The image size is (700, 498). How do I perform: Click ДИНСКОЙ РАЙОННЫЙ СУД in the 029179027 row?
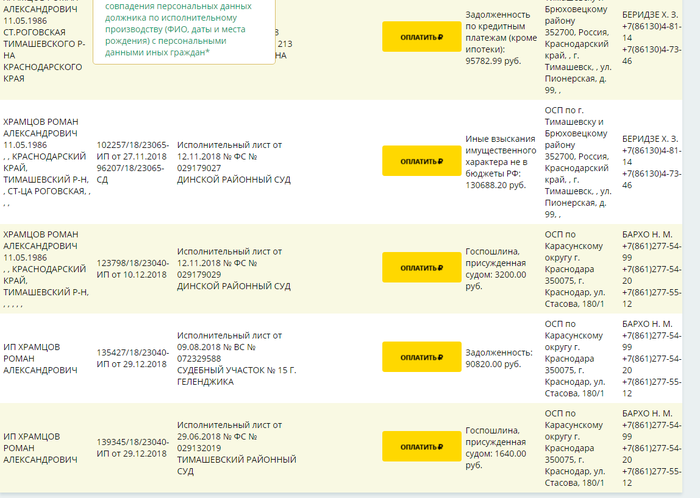point(233,180)
